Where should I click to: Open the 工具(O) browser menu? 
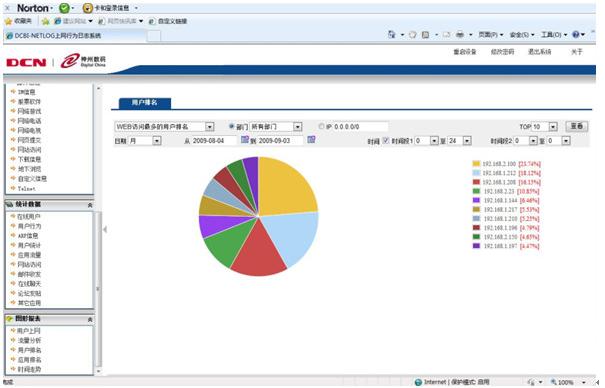(x=551, y=35)
